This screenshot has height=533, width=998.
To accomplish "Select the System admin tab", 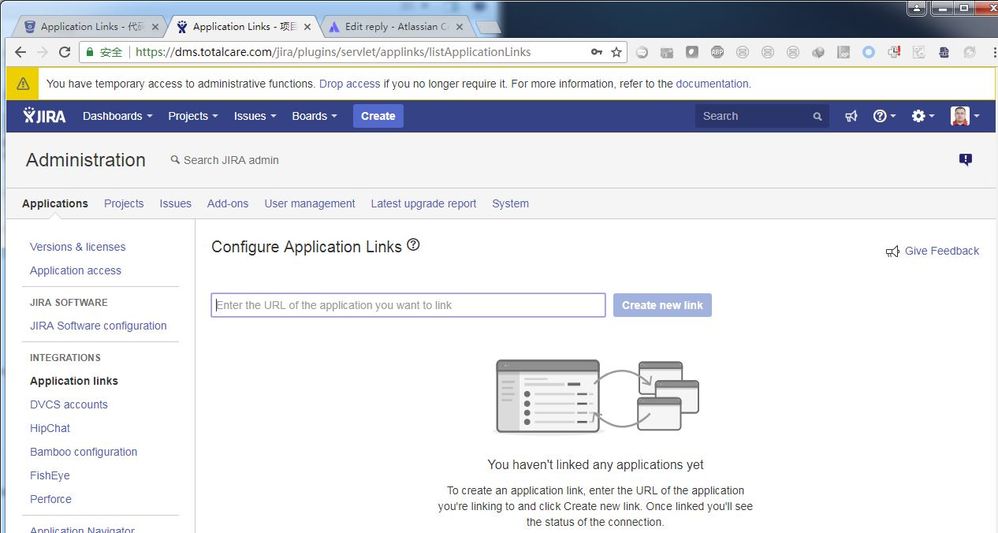I will [x=510, y=204].
